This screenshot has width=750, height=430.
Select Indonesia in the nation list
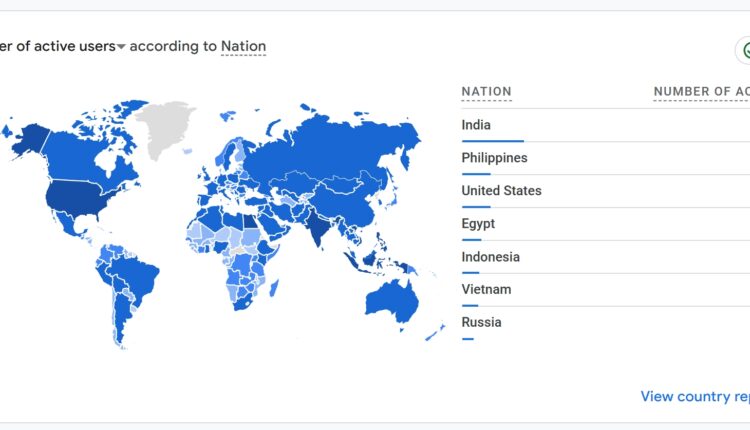(490, 257)
